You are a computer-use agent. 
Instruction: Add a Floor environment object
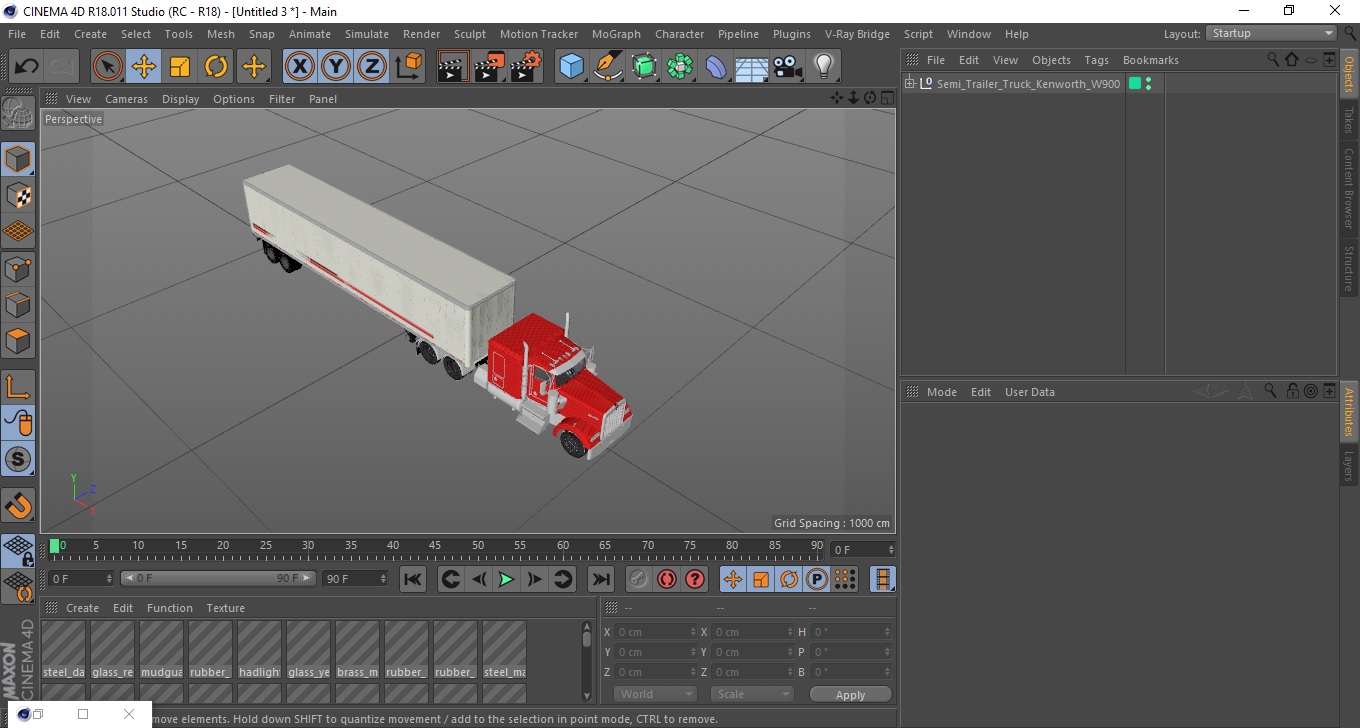(x=752, y=67)
